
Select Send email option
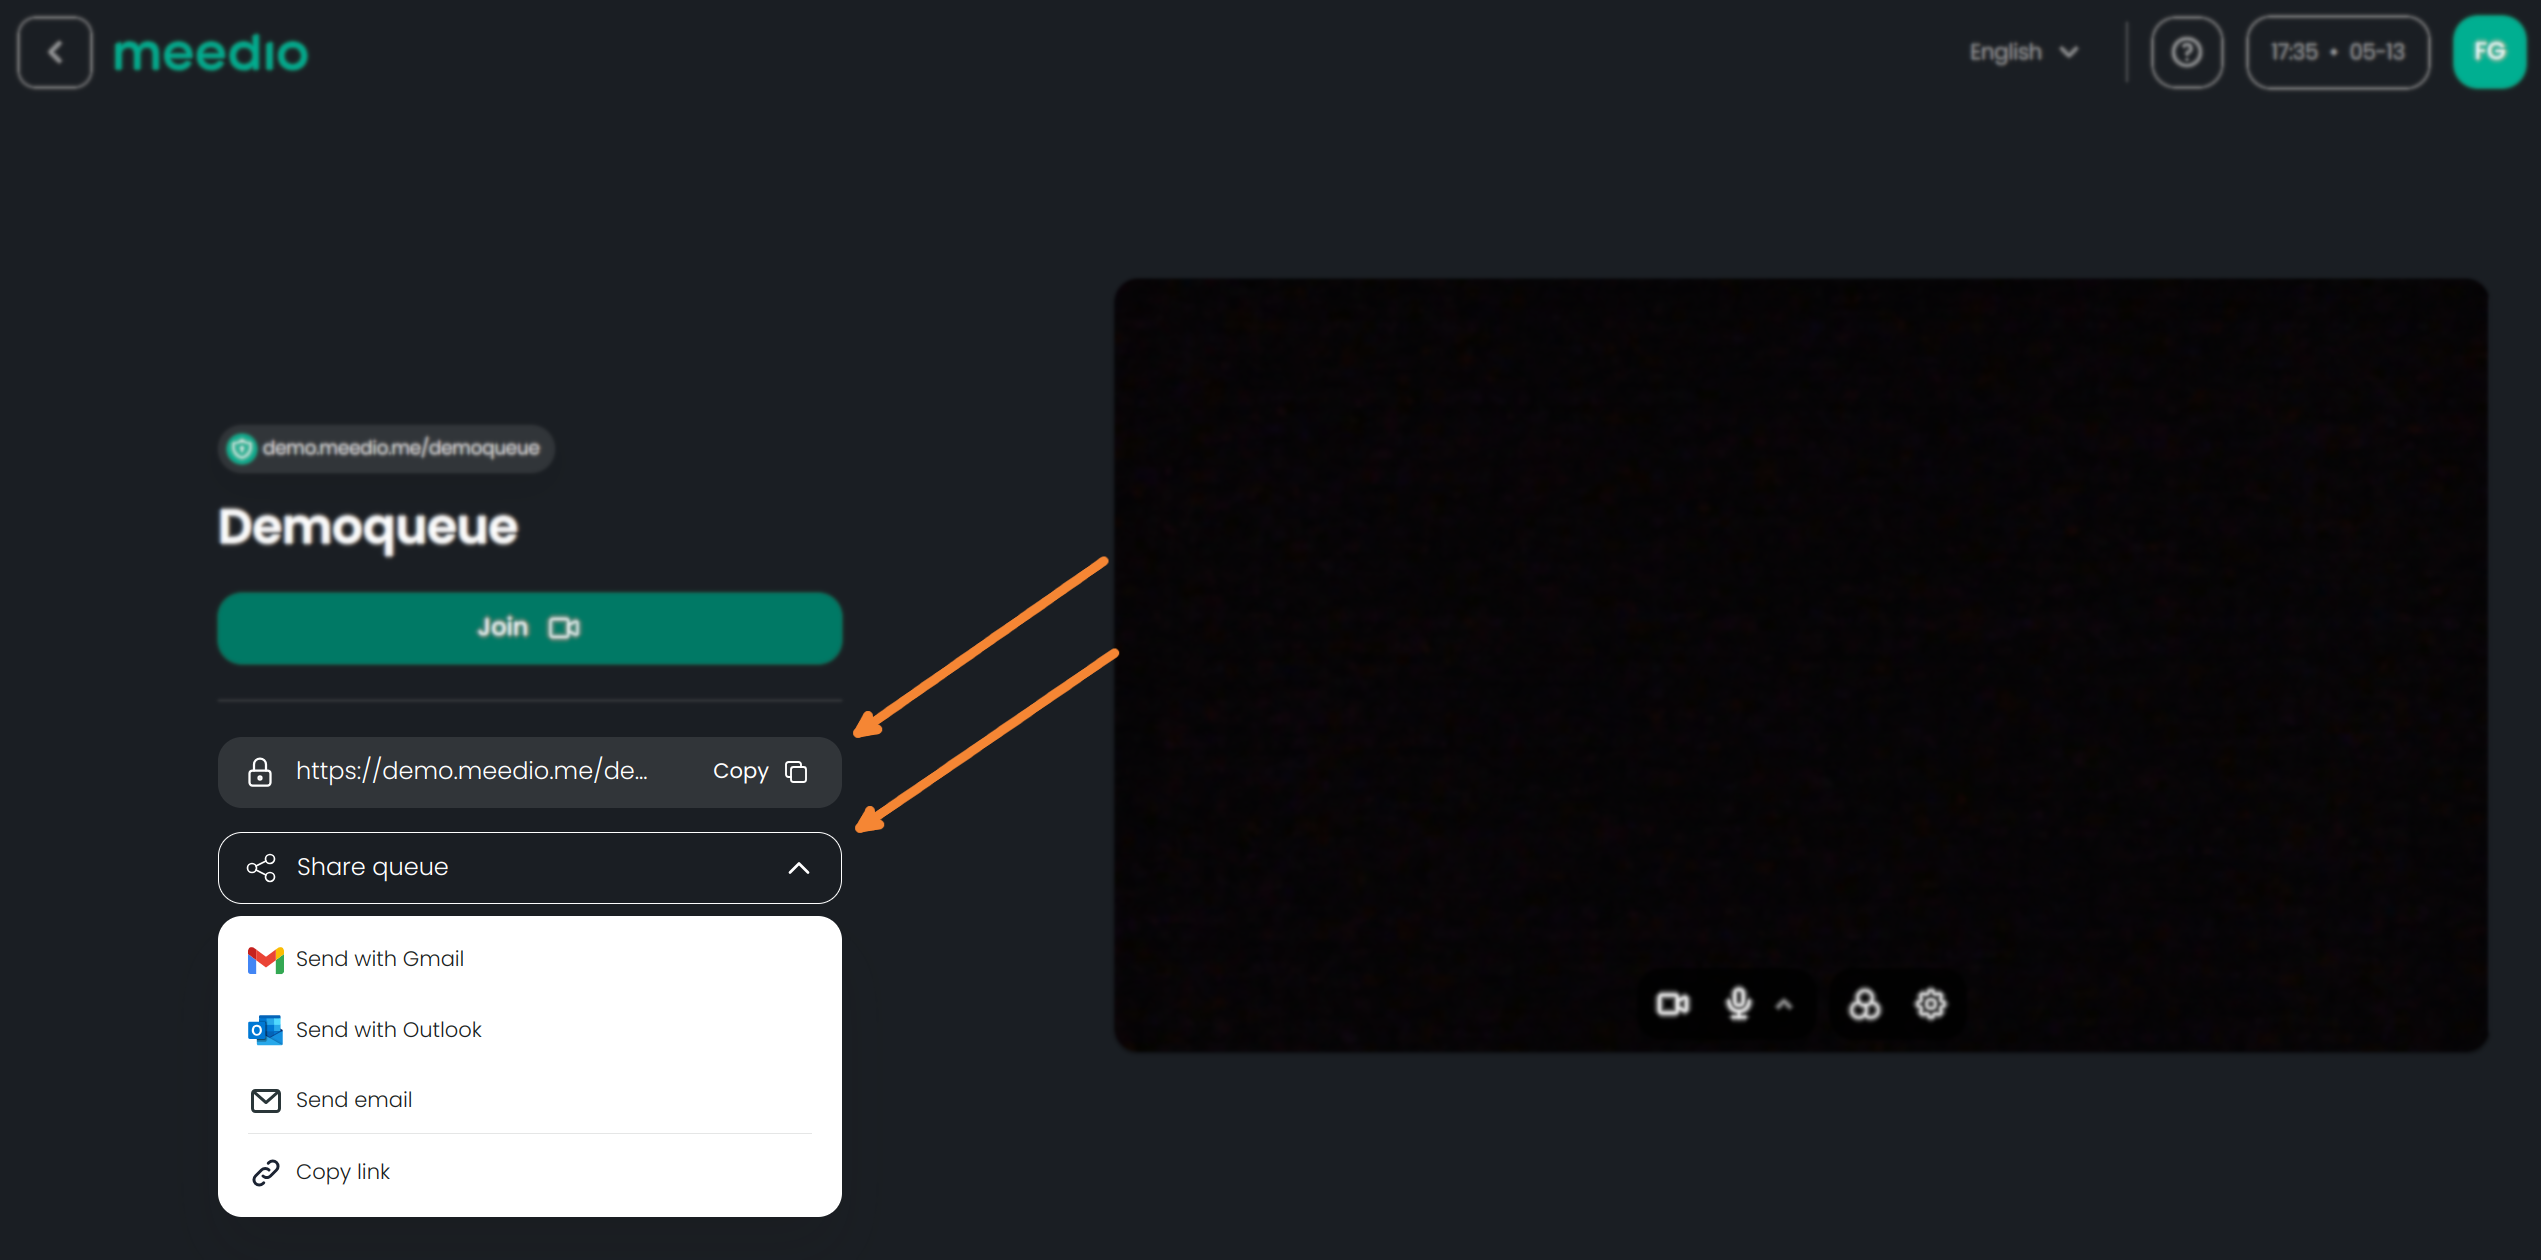529,1100
